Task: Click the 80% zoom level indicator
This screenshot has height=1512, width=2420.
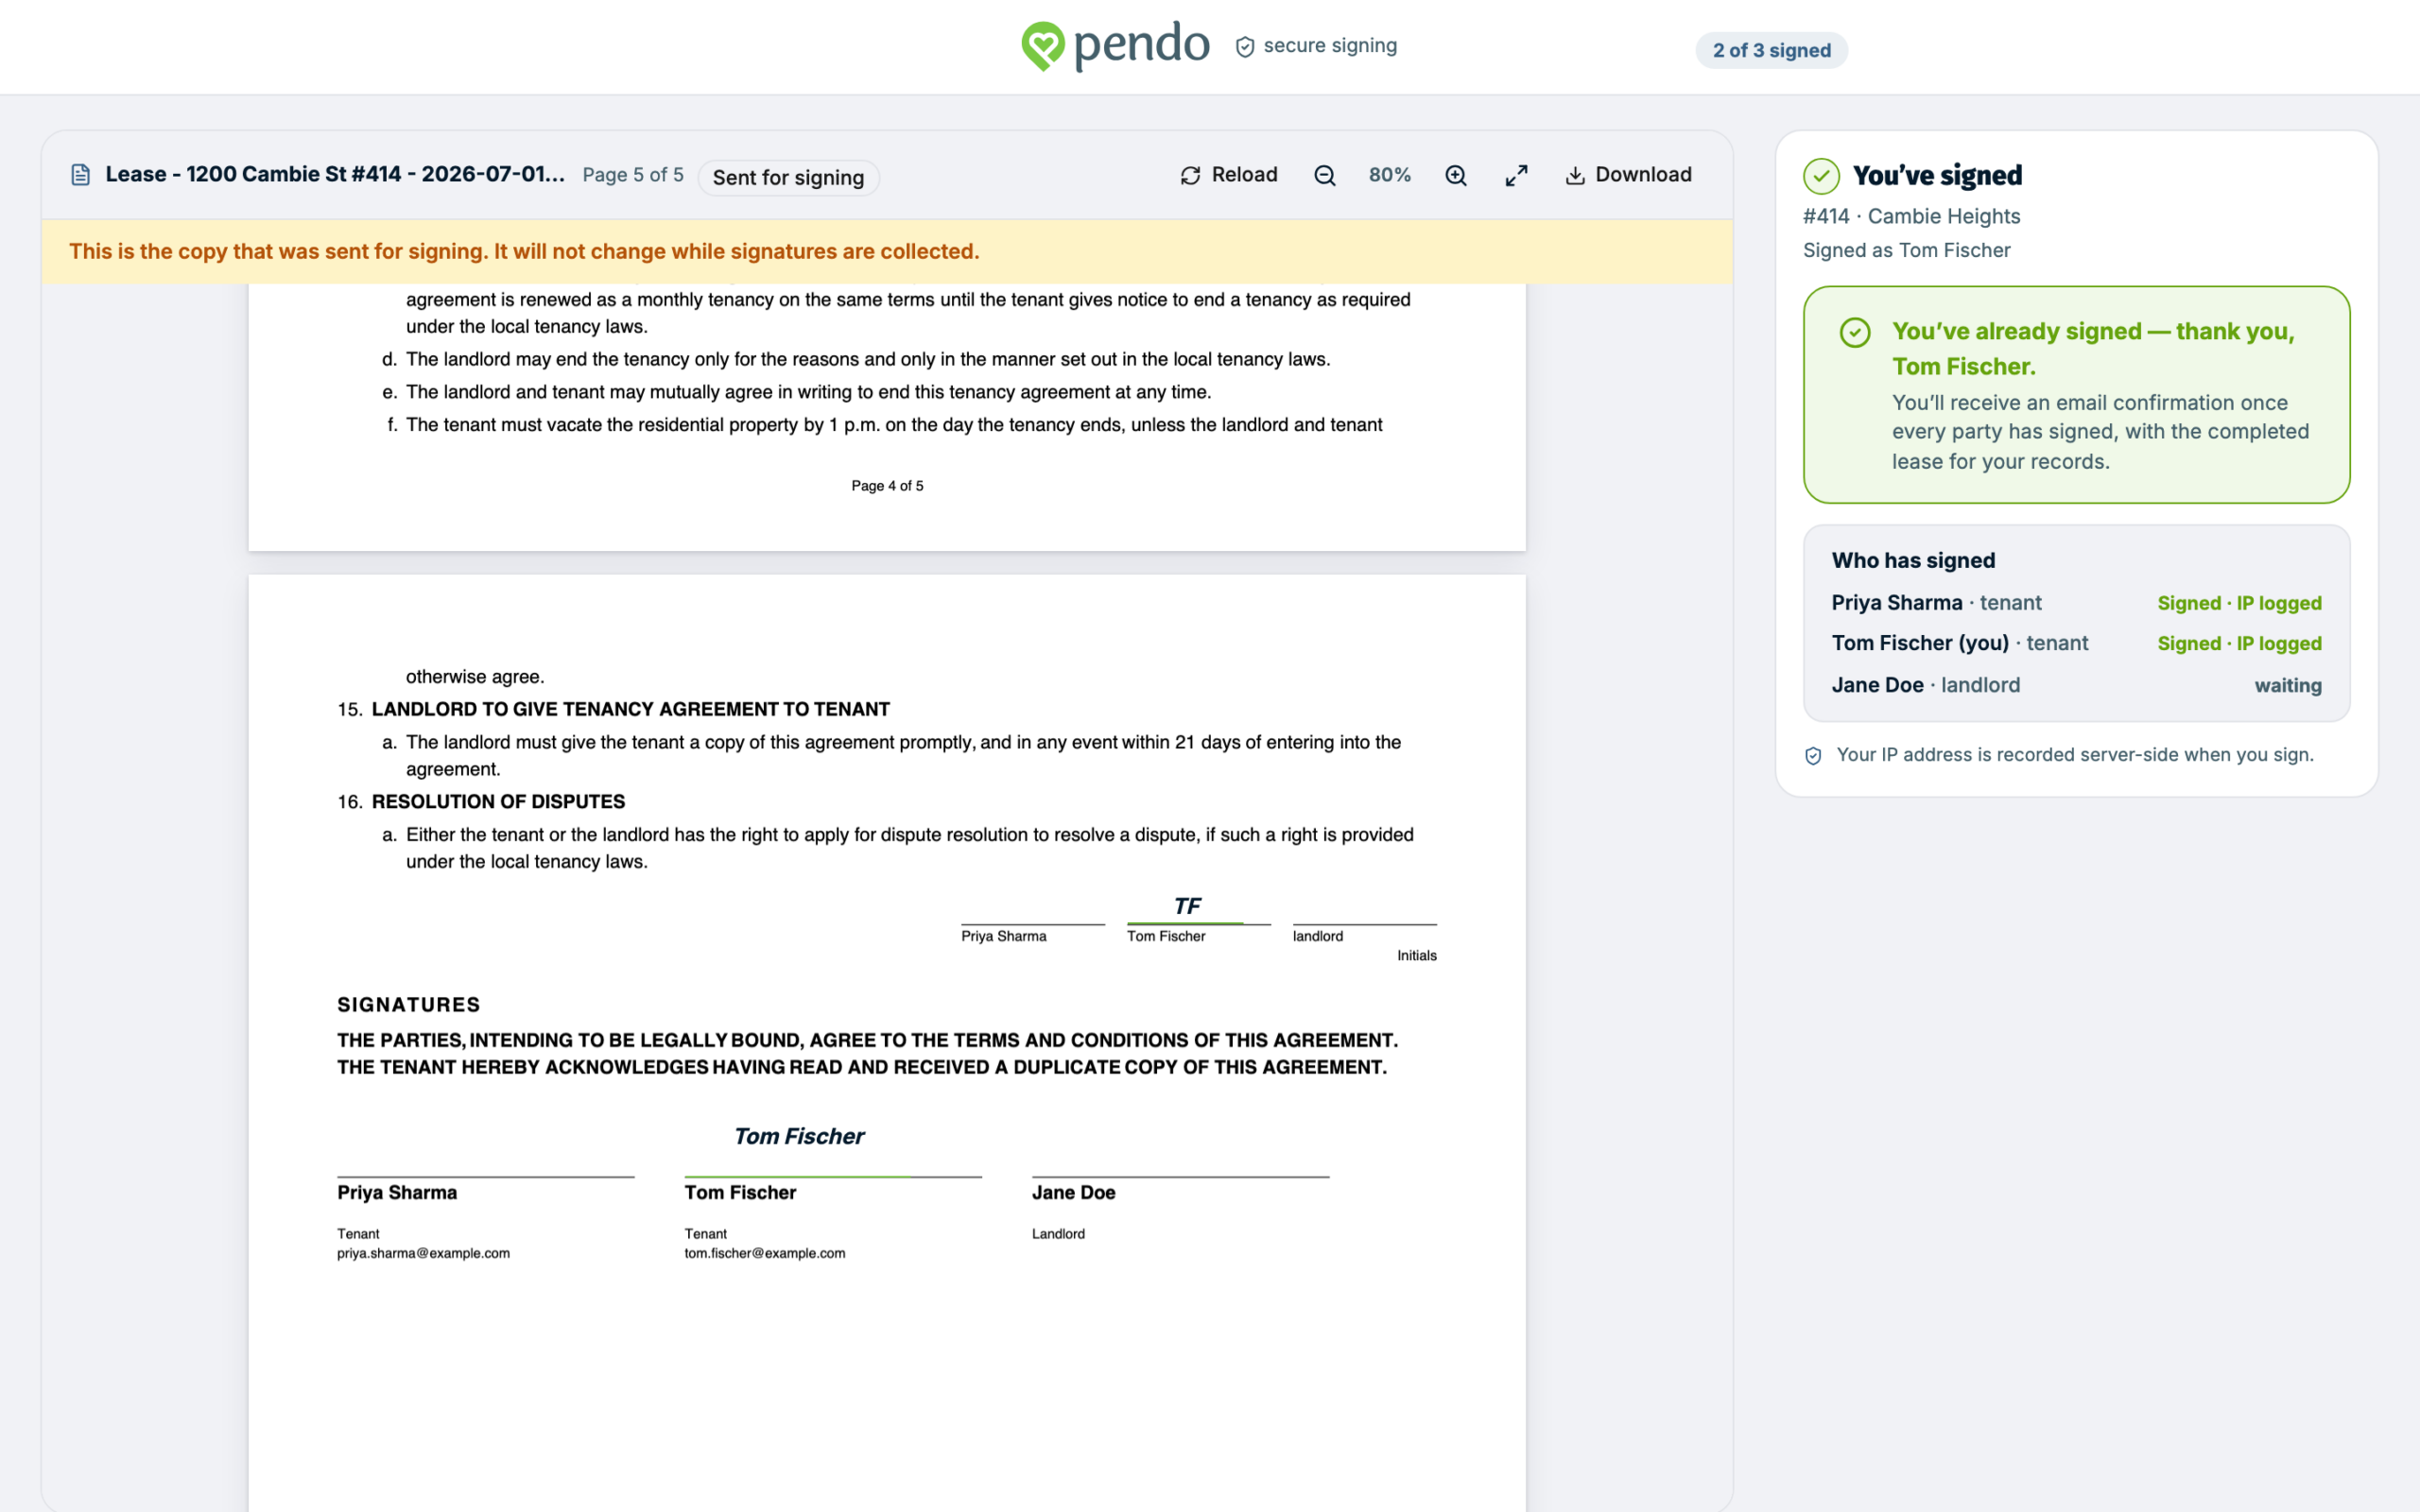Action: (1390, 175)
